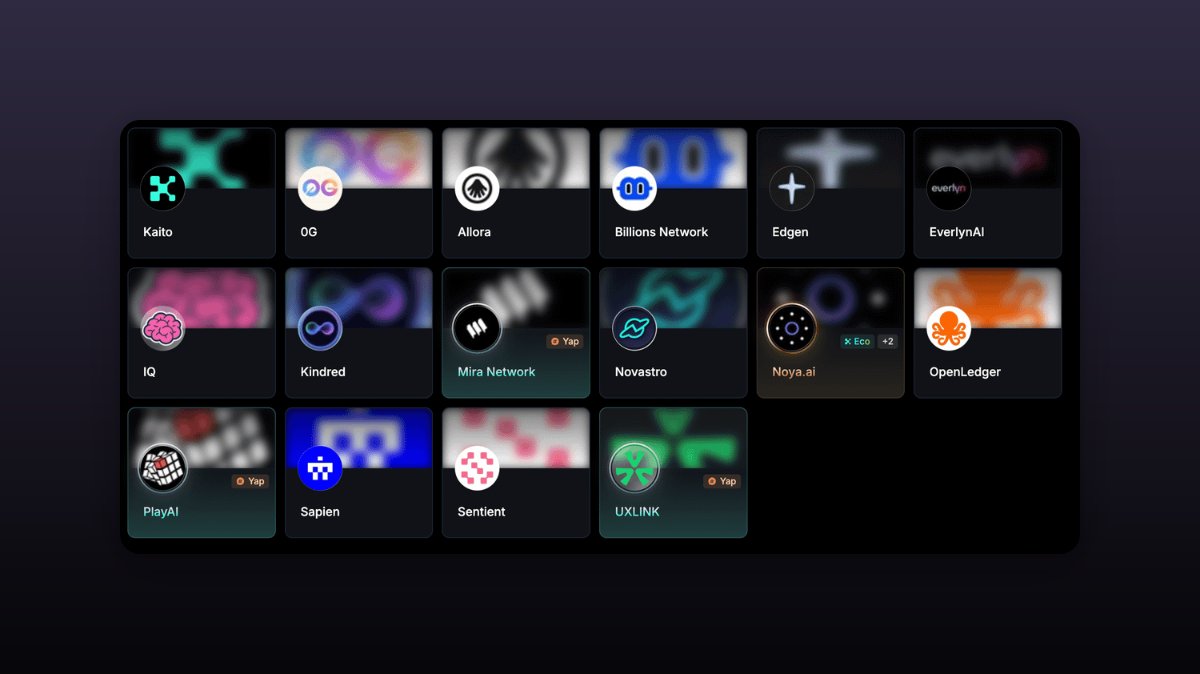Open the EverlynAI name label
This screenshot has width=1200, height=674.
click(x=957, y=232)
